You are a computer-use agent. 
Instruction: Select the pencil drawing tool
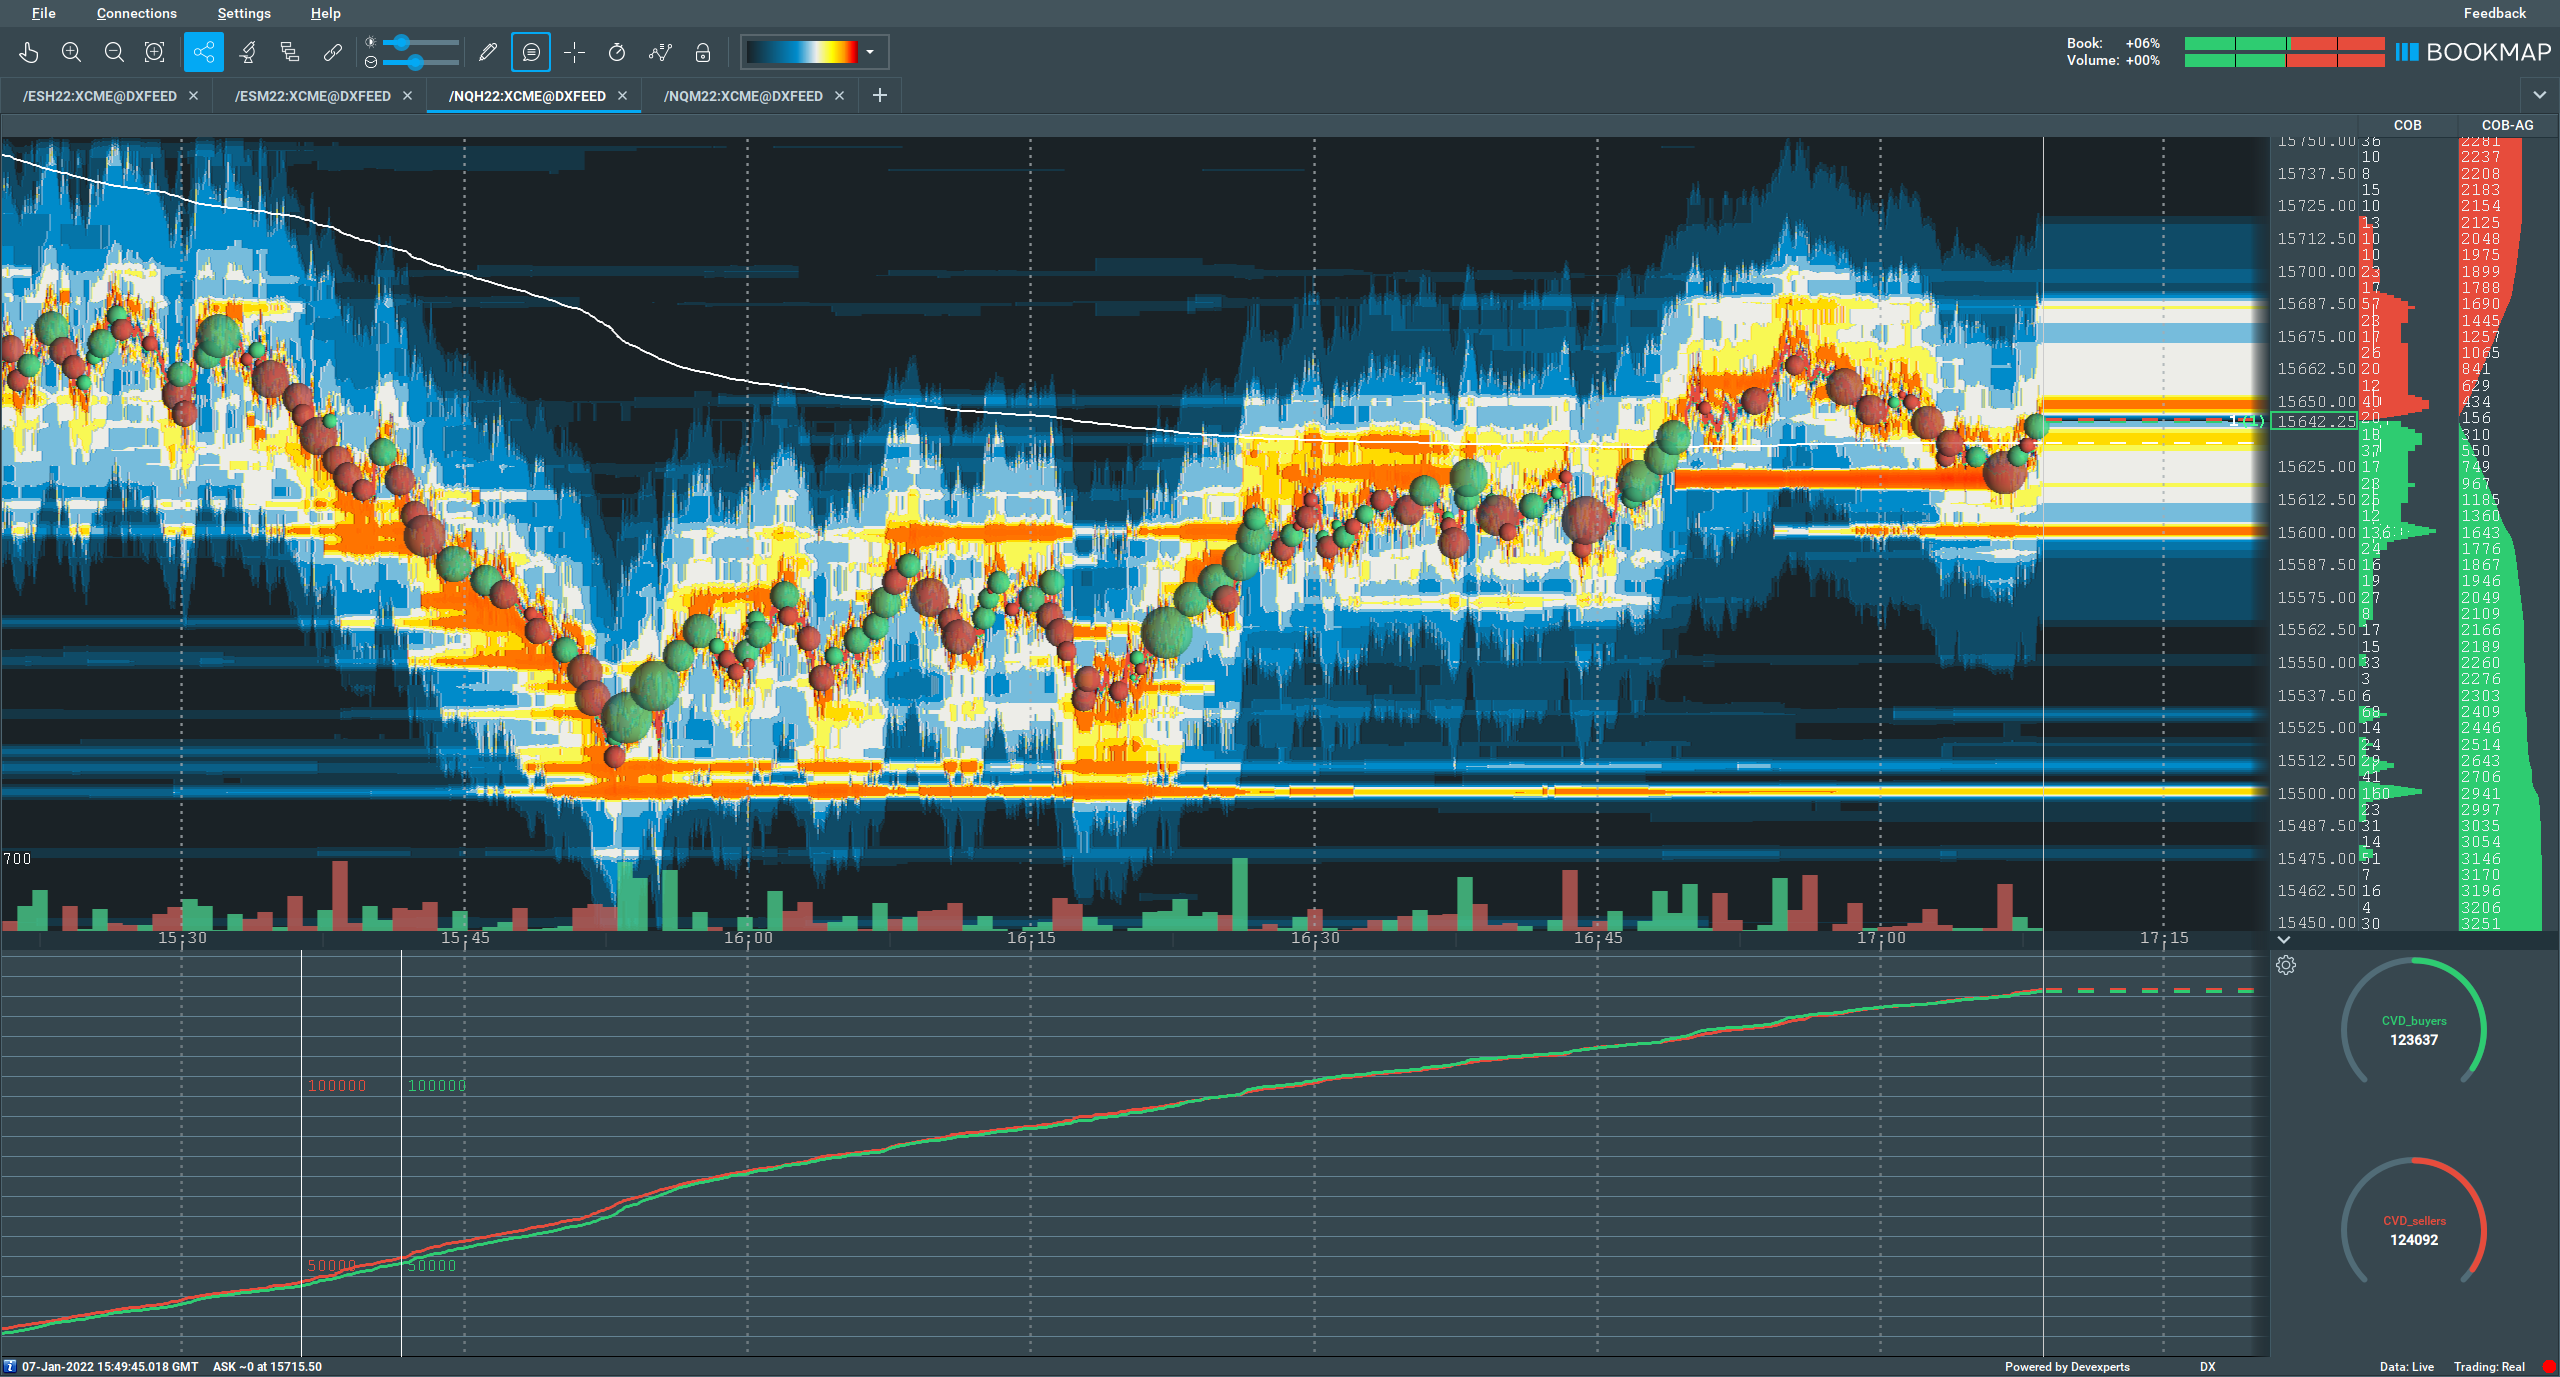(x=488, y=52)
